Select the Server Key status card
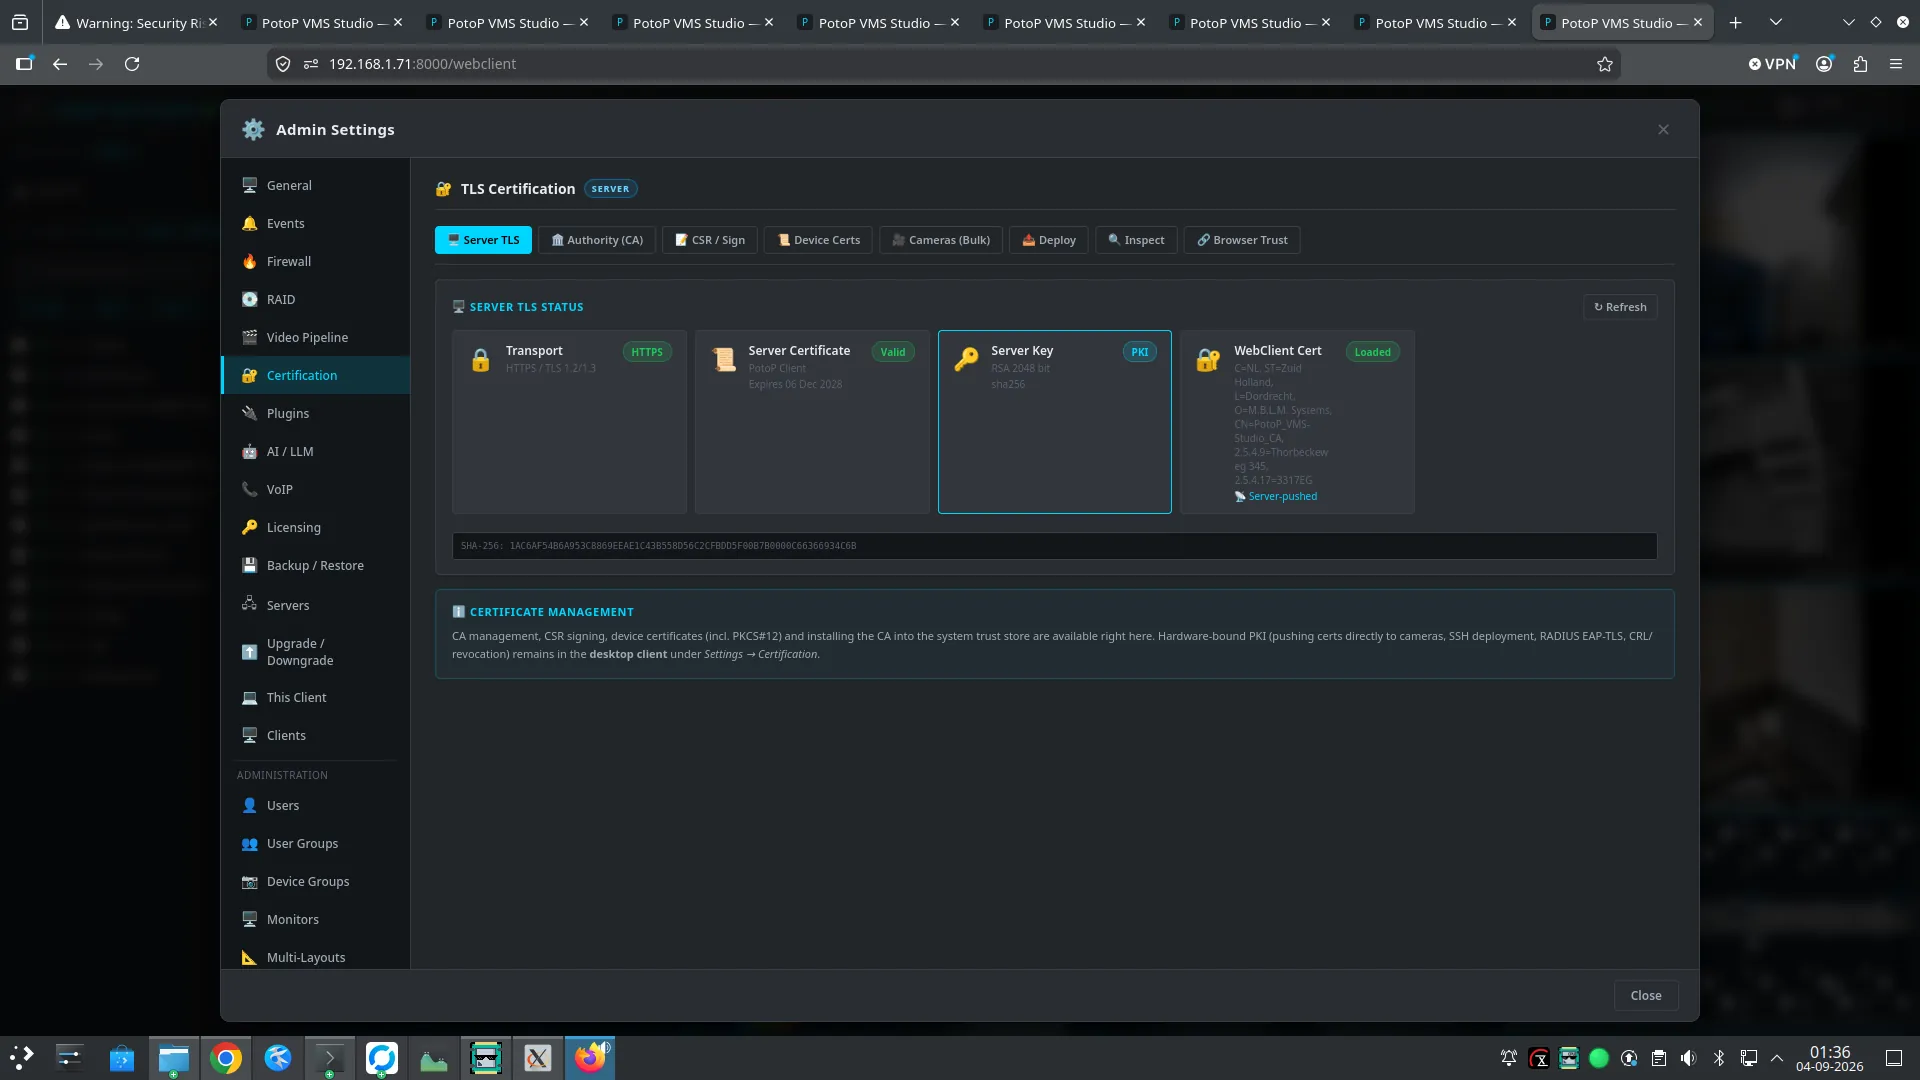 click(1055, 422)
